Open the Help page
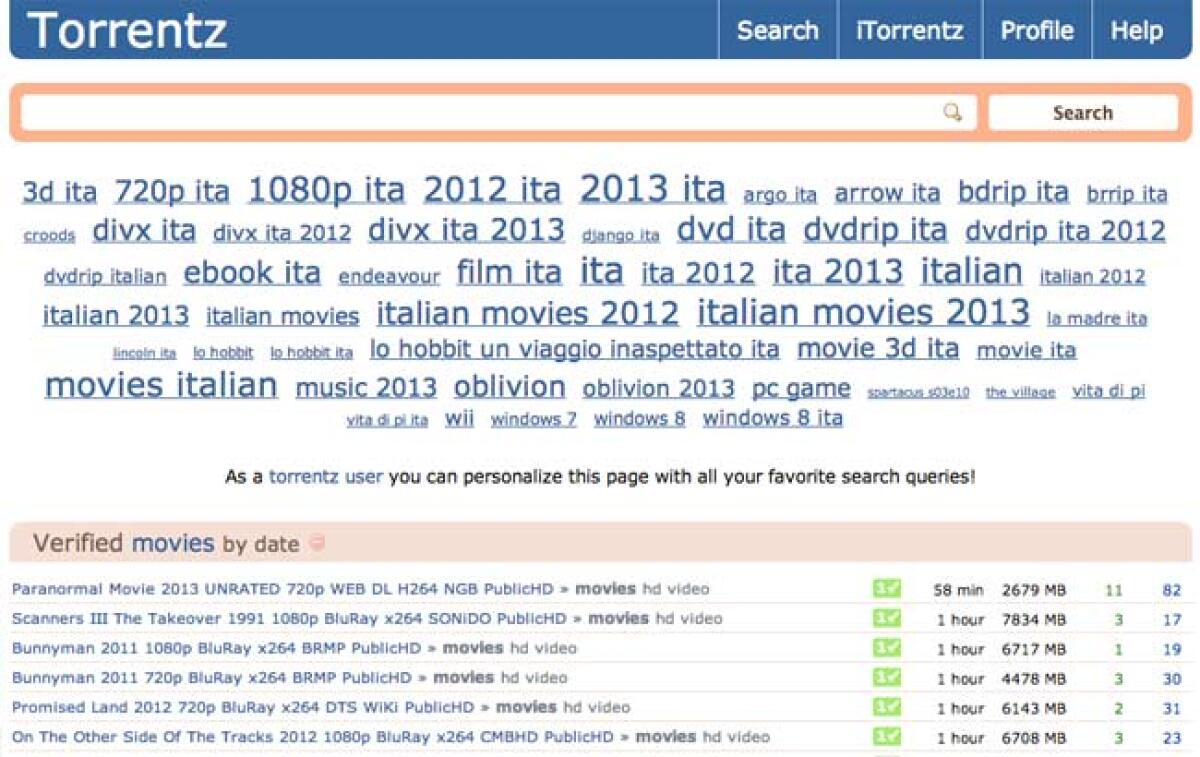The height and width of the screenshot is (757, 1200). (1136, 30)
